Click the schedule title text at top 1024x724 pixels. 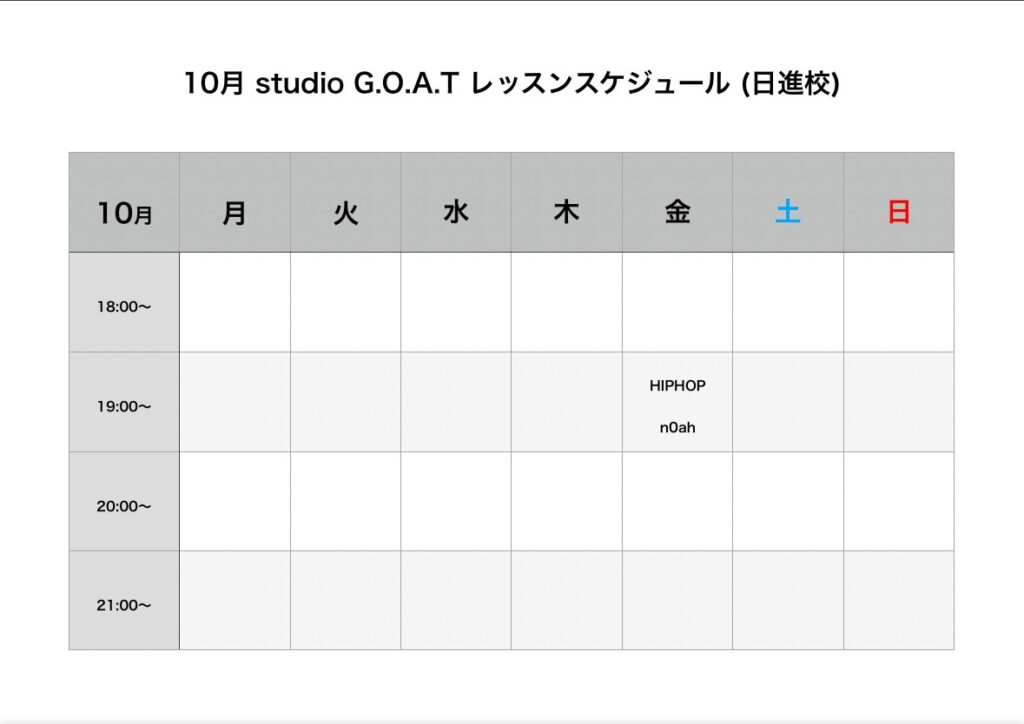coord(511,84)
